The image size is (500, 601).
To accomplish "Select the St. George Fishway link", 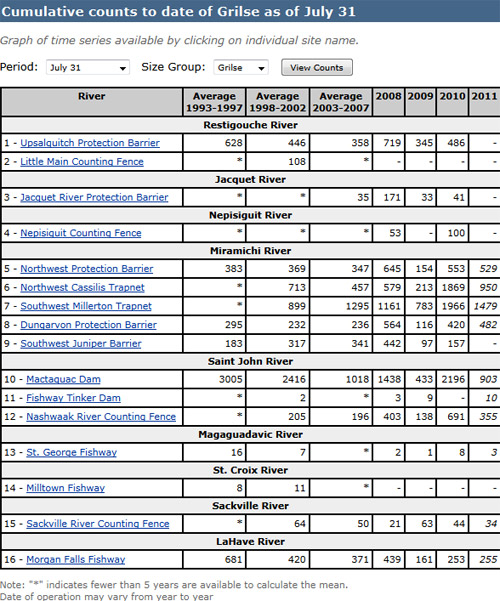I will click(71, 452).
